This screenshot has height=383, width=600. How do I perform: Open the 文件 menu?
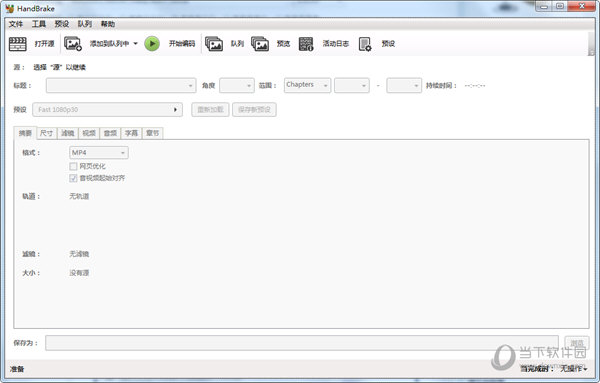[x=16, y=24]
